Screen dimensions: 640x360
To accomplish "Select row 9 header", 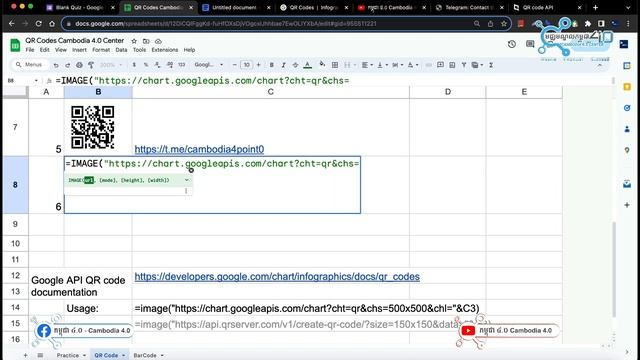I will click(x=15, y=224).
